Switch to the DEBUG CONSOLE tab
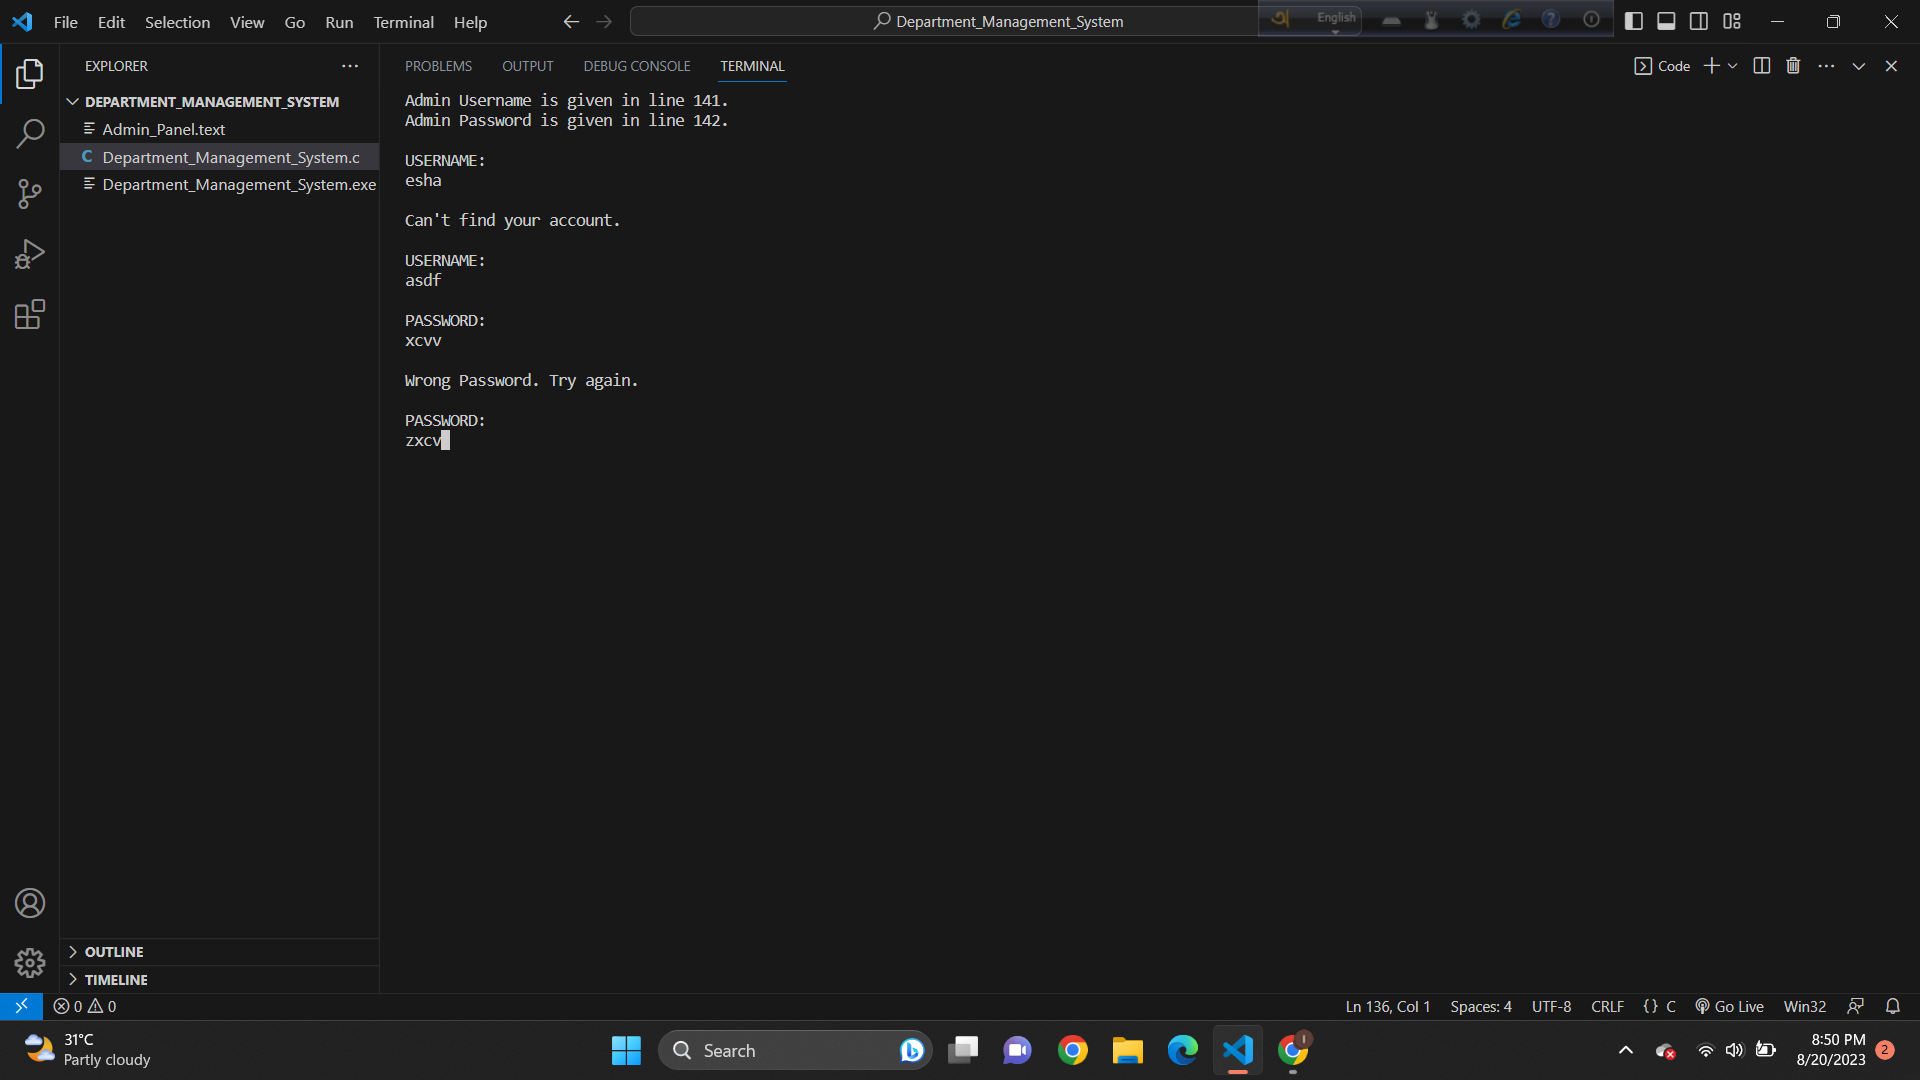The width and height of the screenshot is (1920, 1080). click(x=636, y=65)
